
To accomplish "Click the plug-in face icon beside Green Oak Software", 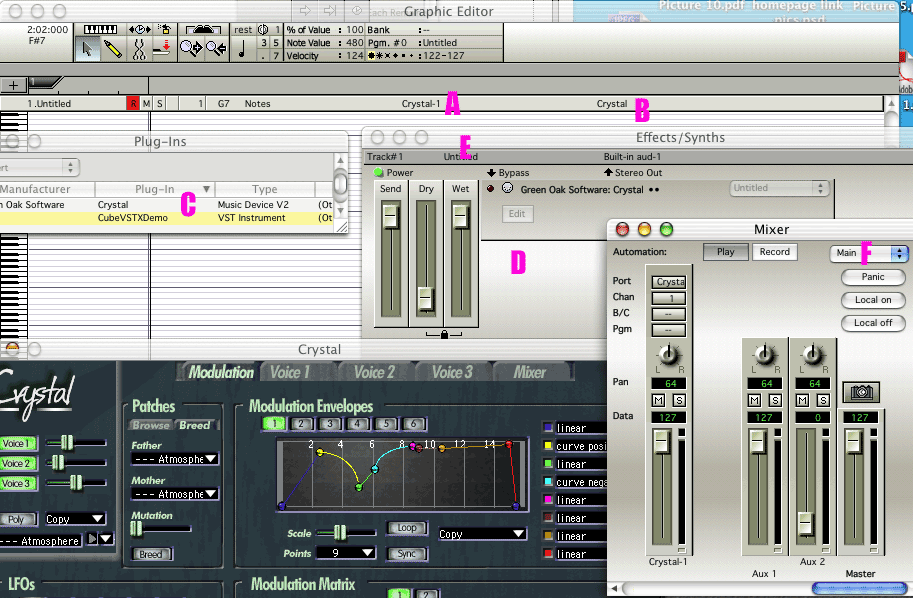I will point(508,188).
